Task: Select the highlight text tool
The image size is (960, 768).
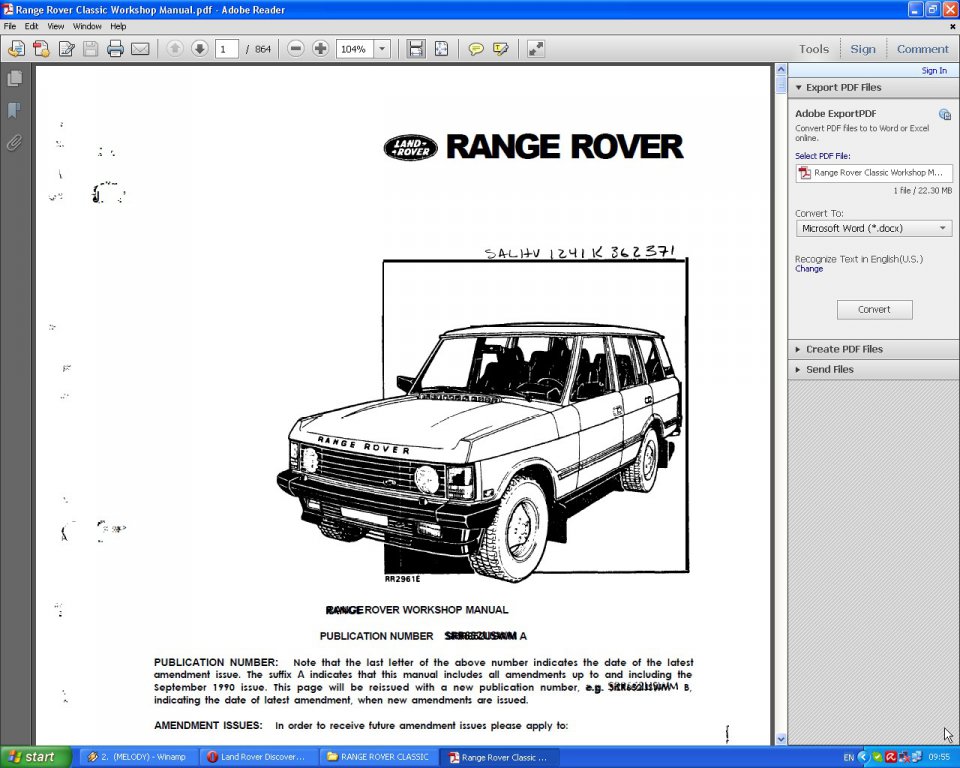Action: coord(501,49)
